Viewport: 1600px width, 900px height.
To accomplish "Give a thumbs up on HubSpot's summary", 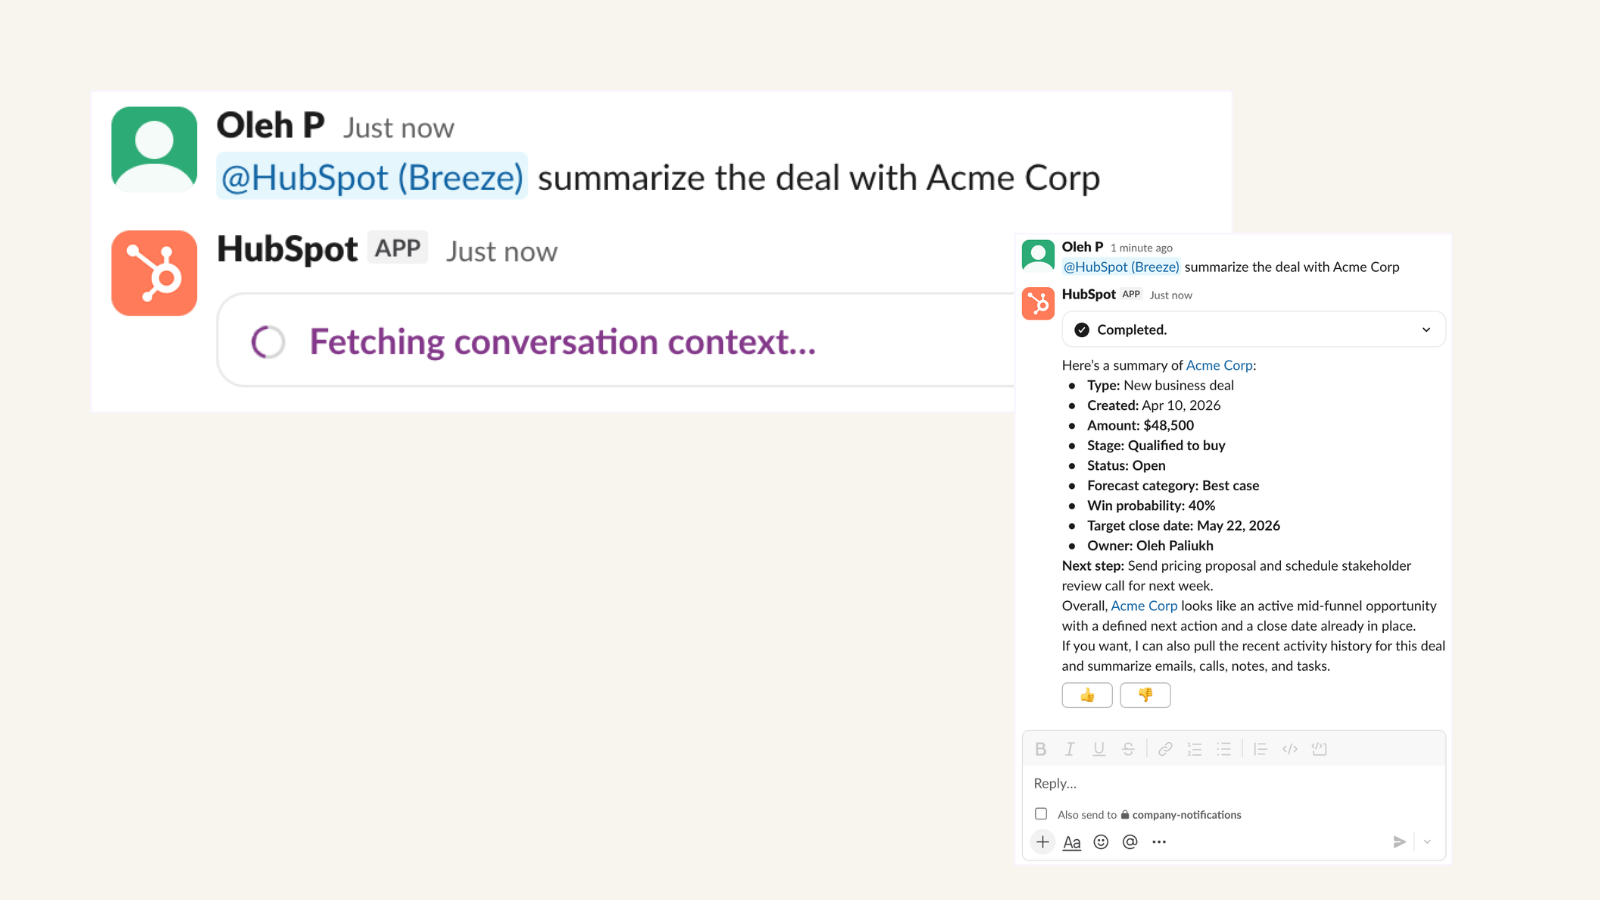I will click(x=1087, y=695).
